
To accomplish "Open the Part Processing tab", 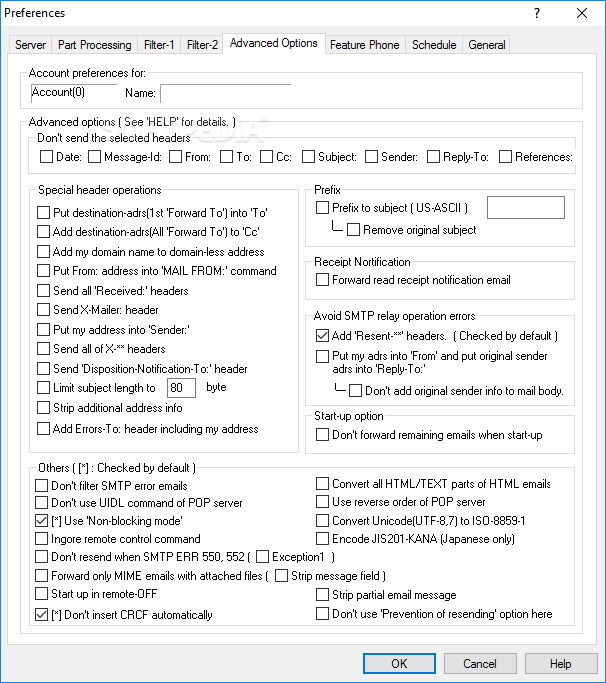I will [x=95, y=45].
